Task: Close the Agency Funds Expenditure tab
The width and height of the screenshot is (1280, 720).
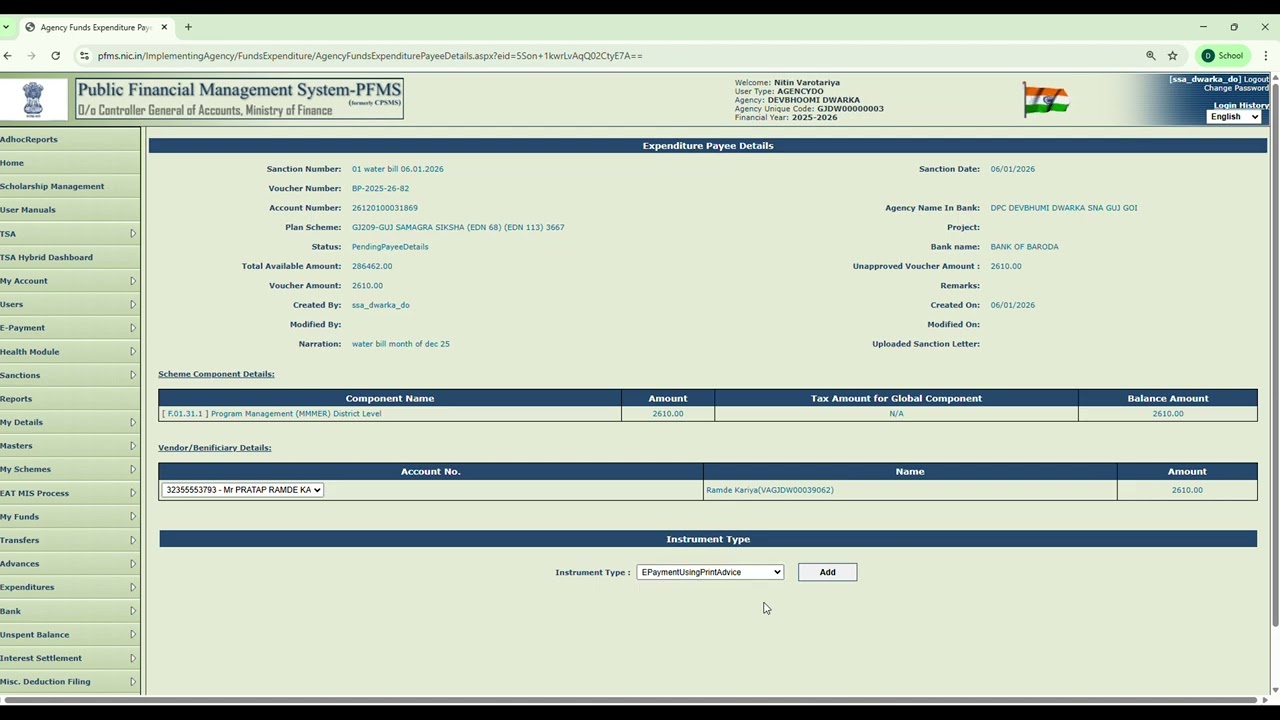Action: point(164,27)
